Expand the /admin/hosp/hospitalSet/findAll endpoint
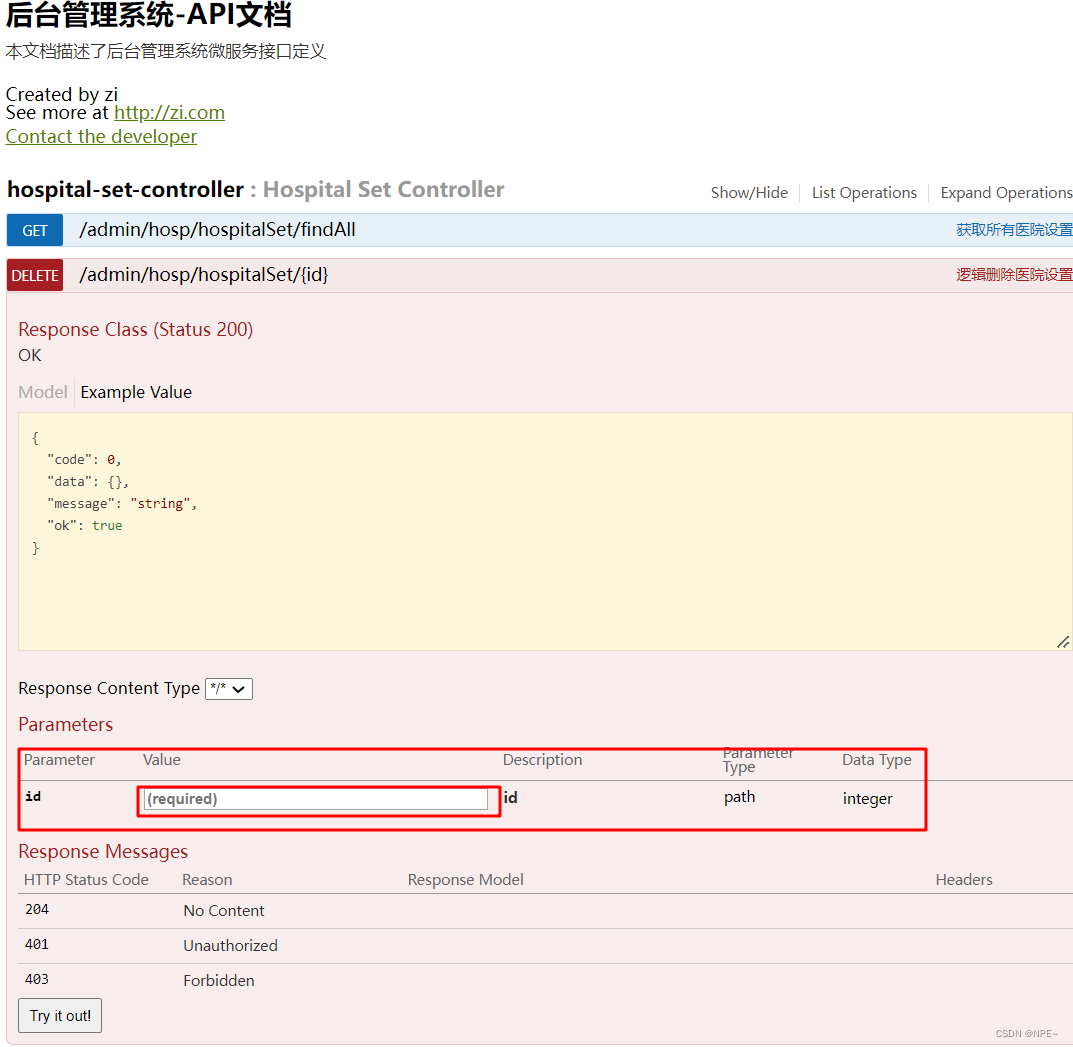This screenshot has height=1047, width=1073. pyautogui.click(x=218, y=230)
